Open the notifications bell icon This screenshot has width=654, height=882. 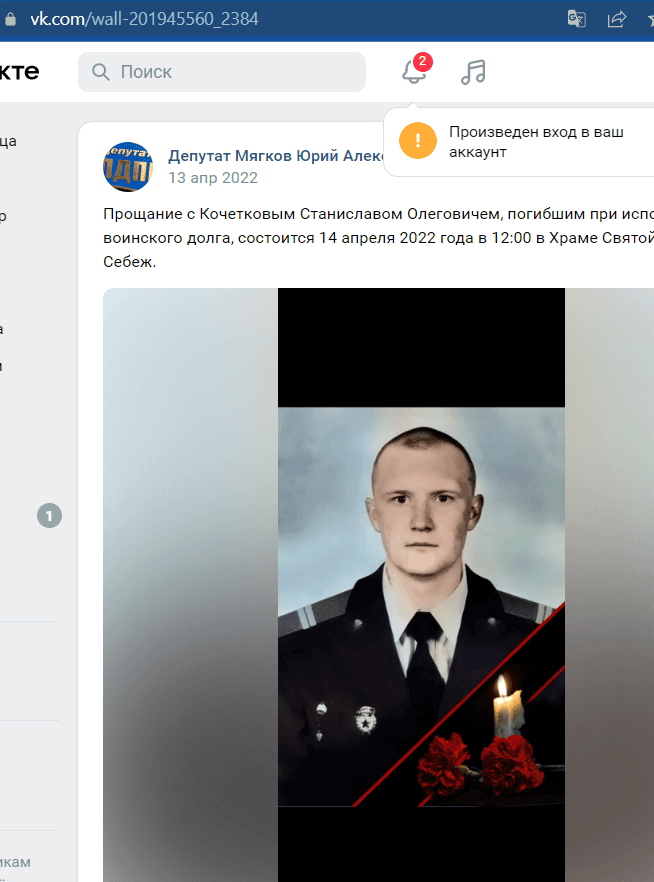tap(413, 72)
